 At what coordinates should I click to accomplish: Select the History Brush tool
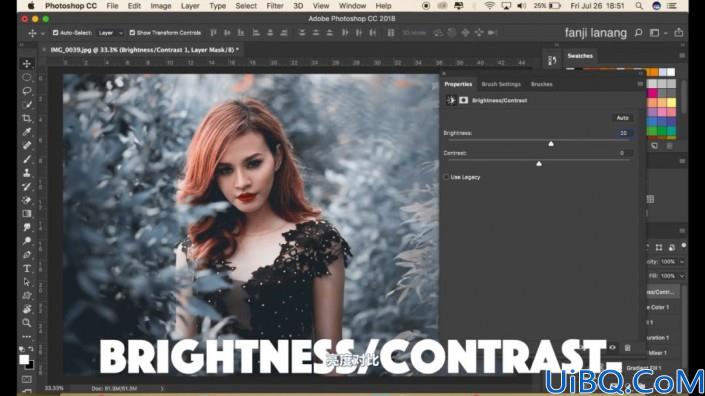(27, 187)
